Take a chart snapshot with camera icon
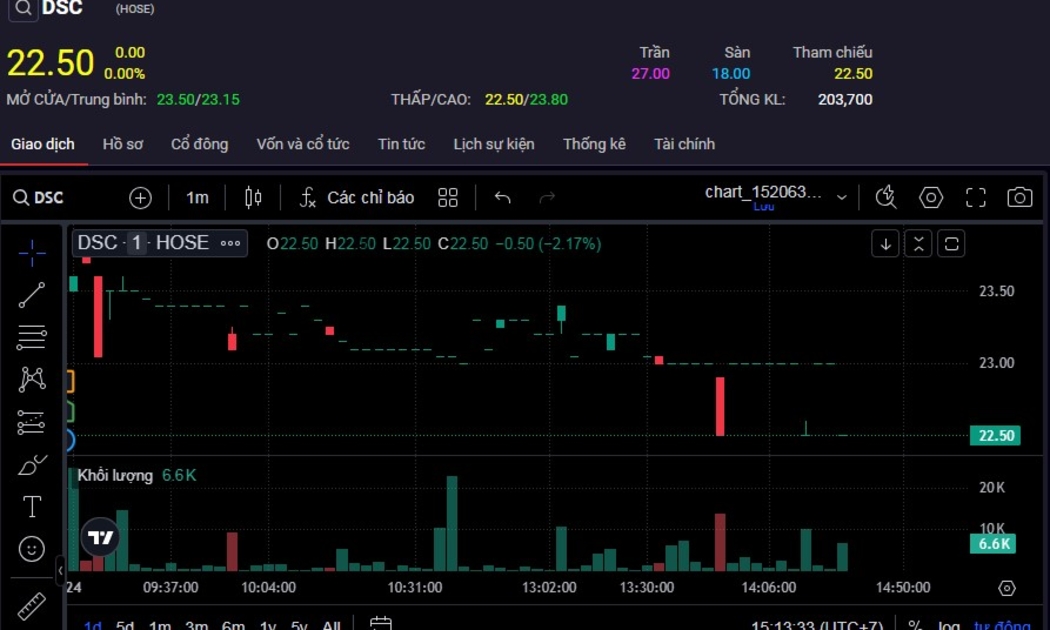Image resolution: width=1050 pixels, height=630 pixels. pos(1019,197)
